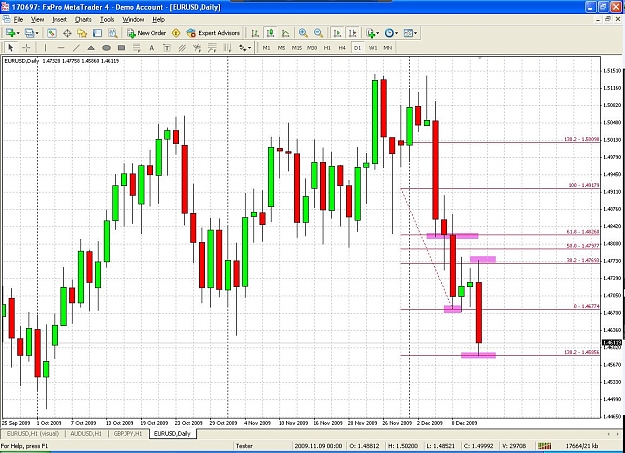Open the File menu
The image size is (625, 453).
coord(18,20)
